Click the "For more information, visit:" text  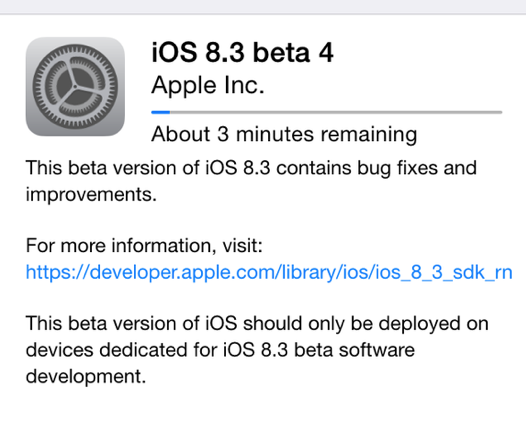[144, 246]
